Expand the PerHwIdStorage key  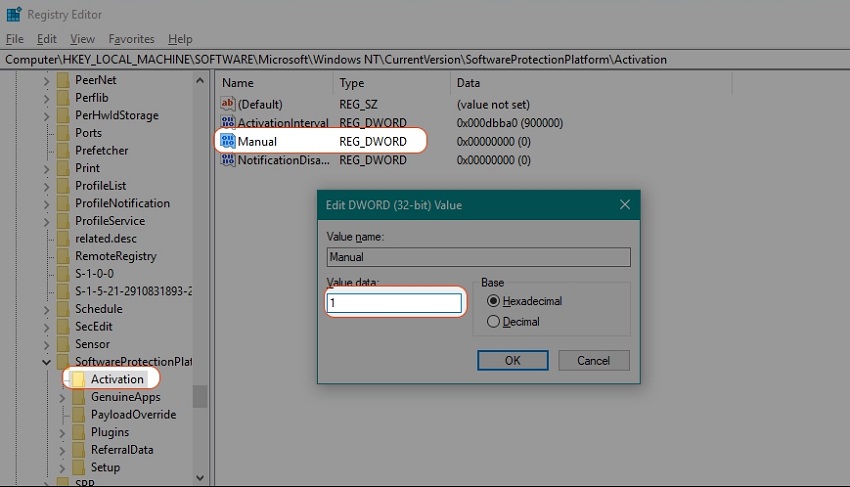click(46, 116)
